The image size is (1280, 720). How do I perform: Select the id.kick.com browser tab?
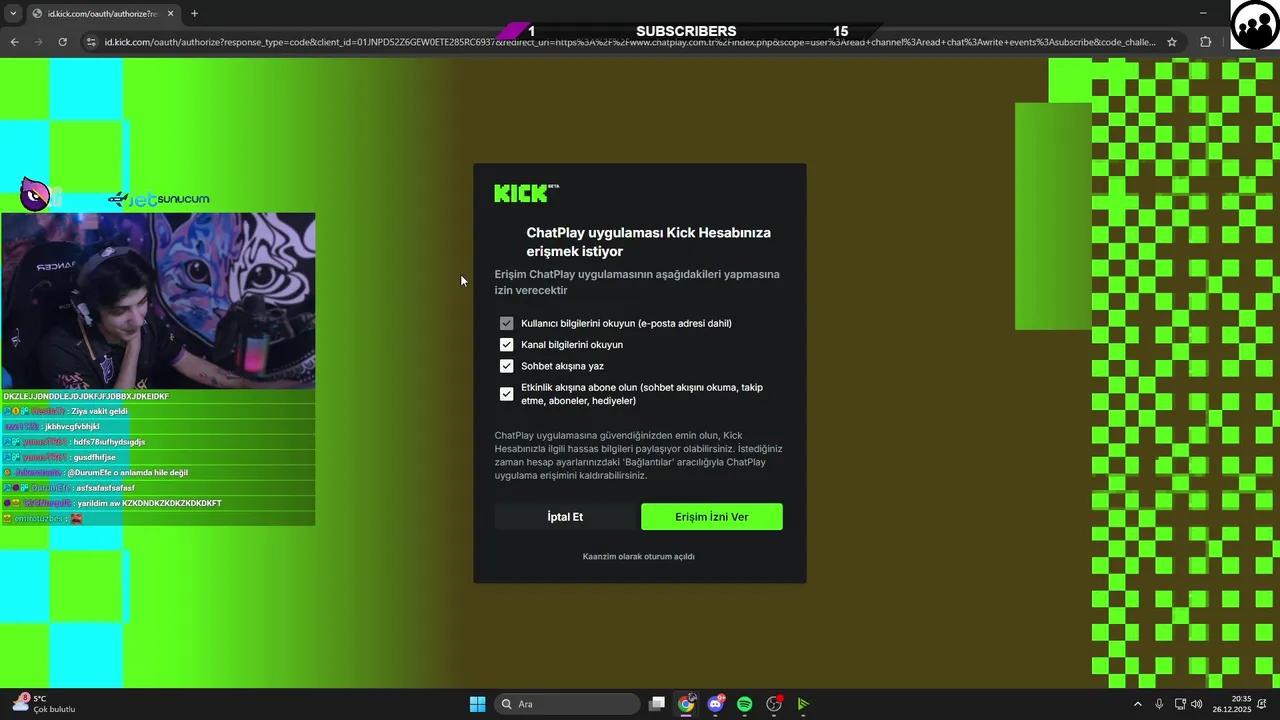pyautogui.click(x=103, y=14)
